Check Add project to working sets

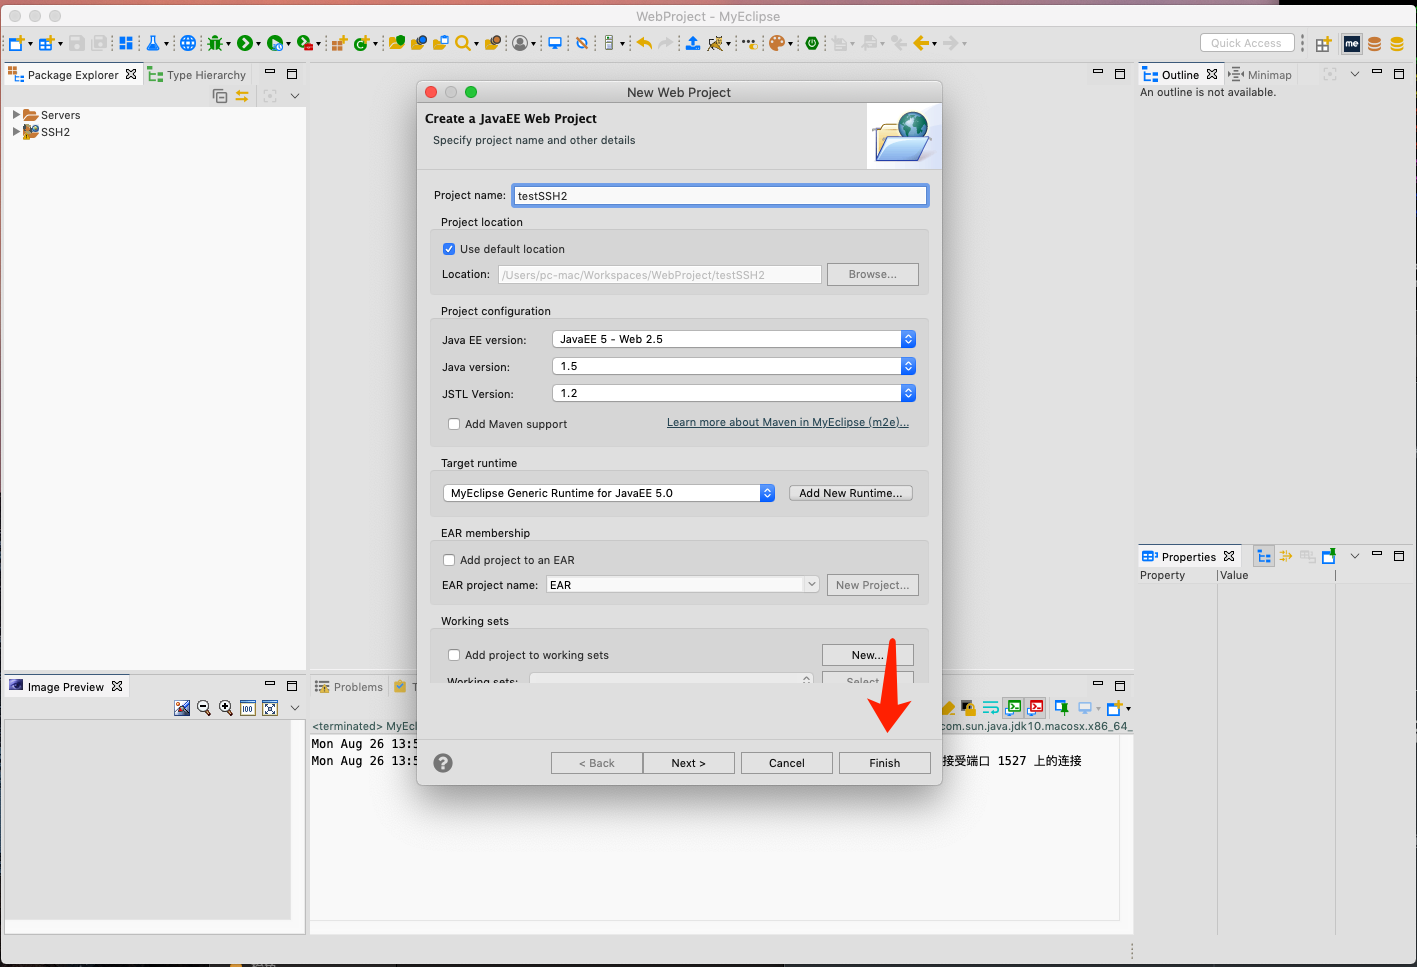point(454,655)
